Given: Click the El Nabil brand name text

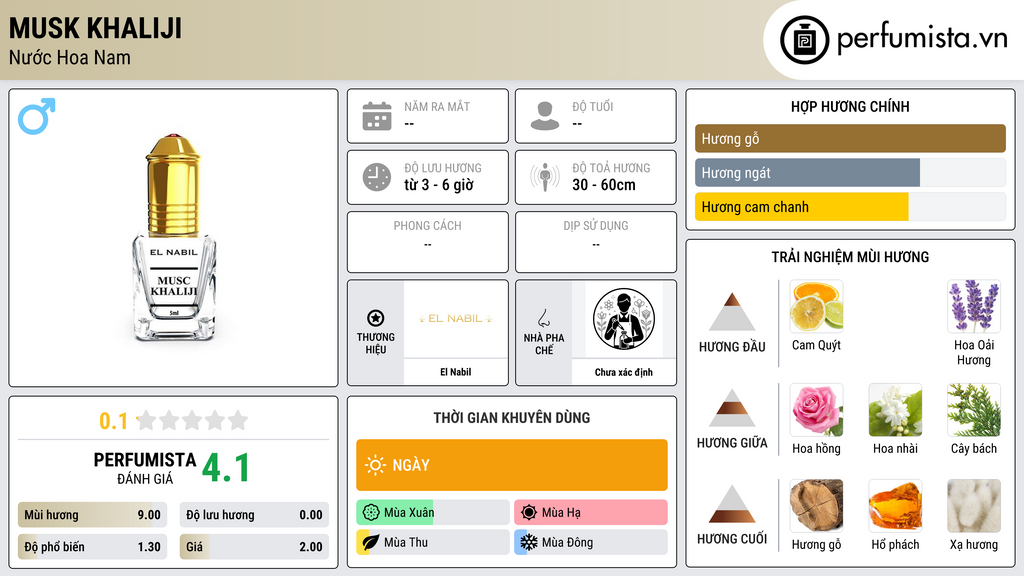Looking at the screenshot, I should 455,372.
